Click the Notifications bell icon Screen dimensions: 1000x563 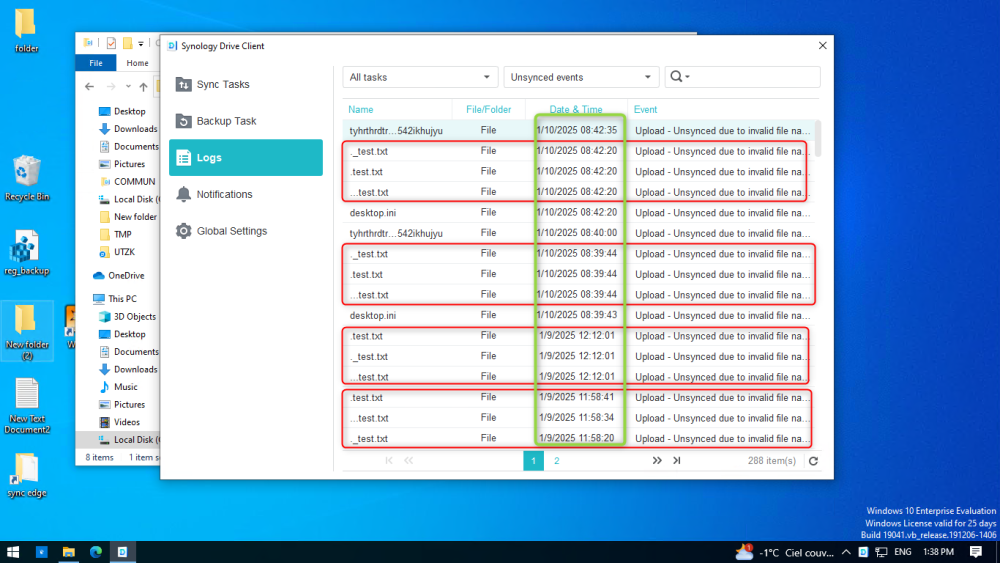pos(184,194)
